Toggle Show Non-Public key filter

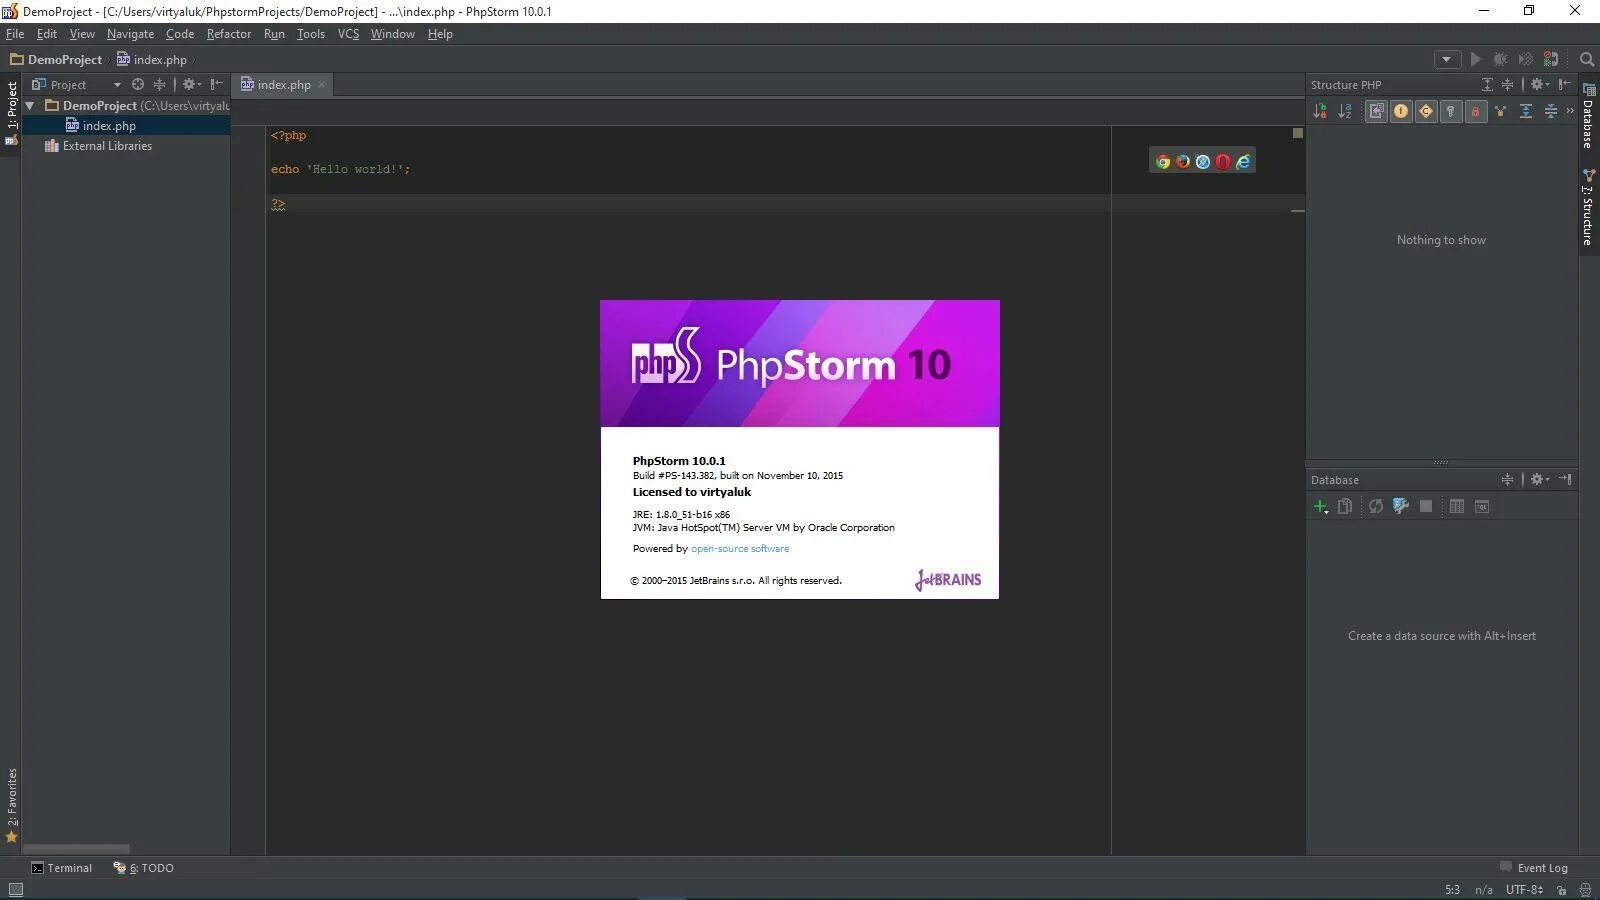(1451, 112)
